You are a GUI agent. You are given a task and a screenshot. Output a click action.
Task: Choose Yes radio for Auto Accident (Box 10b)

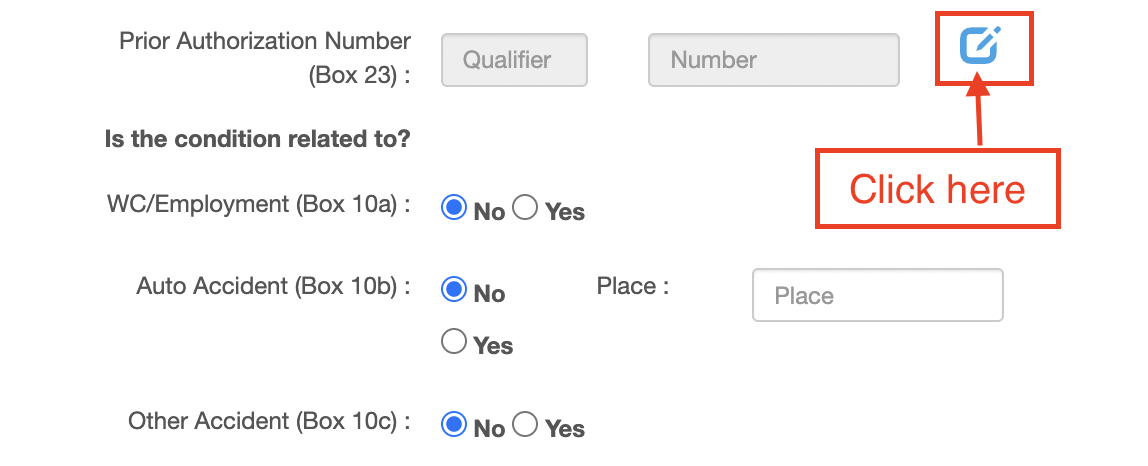pyautogui.click(x=454, y=341)
